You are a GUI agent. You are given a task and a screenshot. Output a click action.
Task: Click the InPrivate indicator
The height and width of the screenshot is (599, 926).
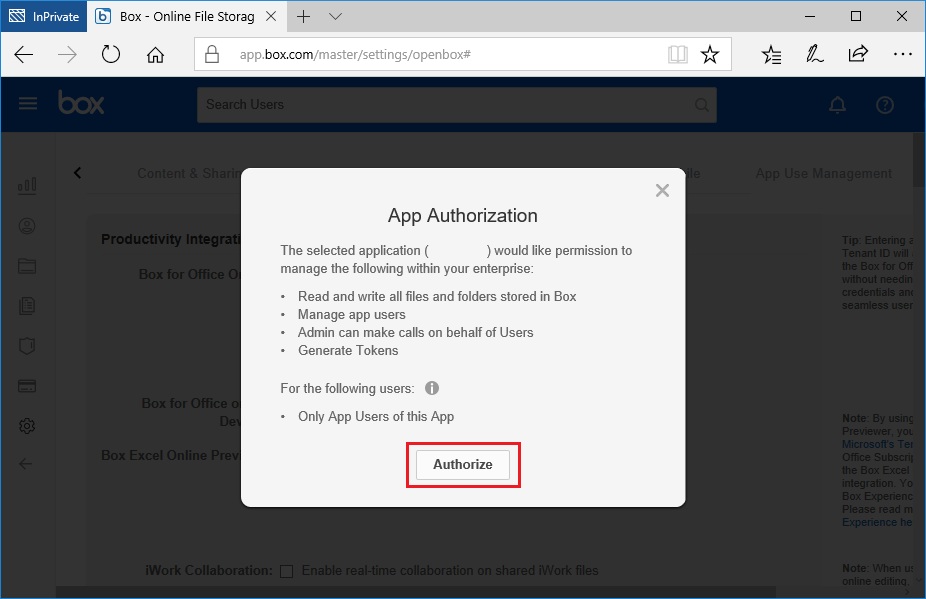(x=44, y=17)
